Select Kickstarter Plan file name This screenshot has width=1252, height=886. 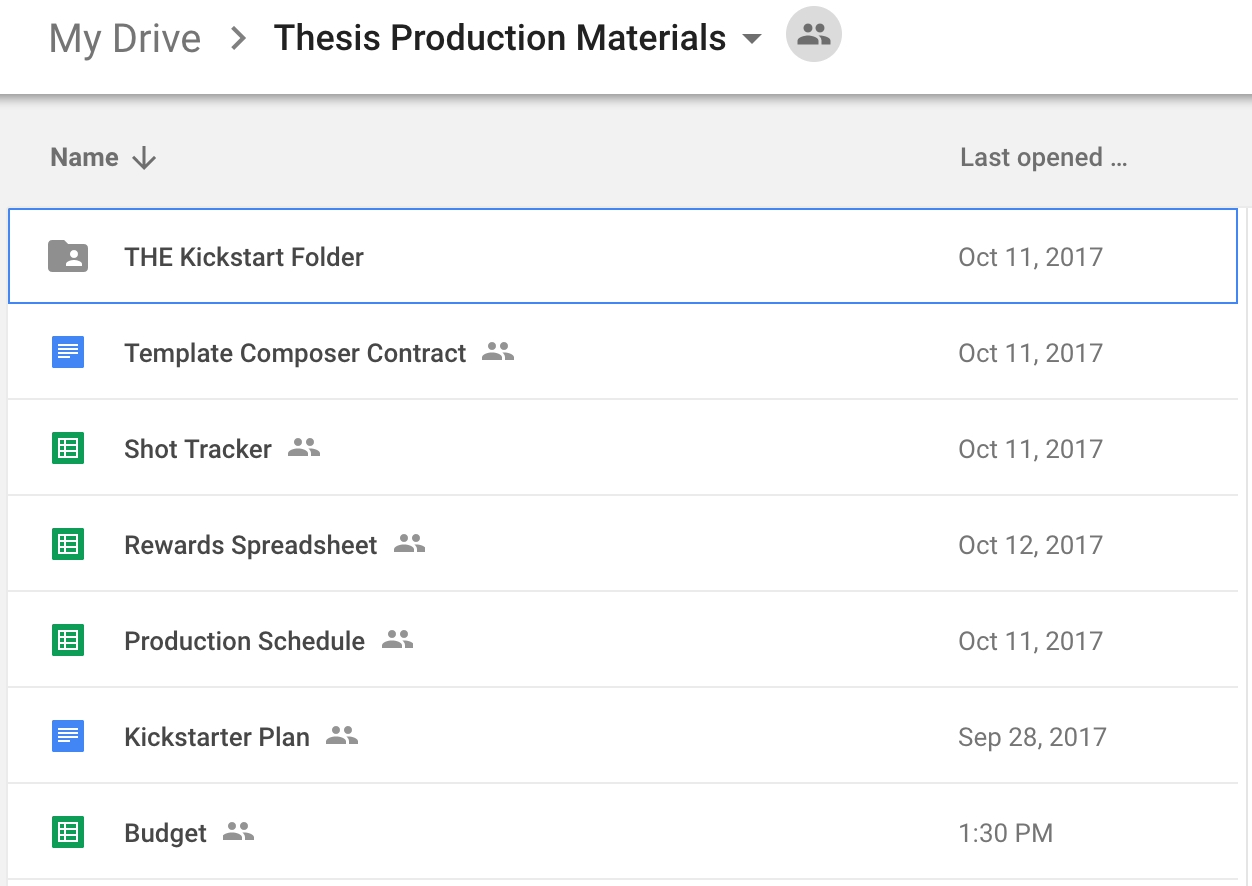point(217,737)
